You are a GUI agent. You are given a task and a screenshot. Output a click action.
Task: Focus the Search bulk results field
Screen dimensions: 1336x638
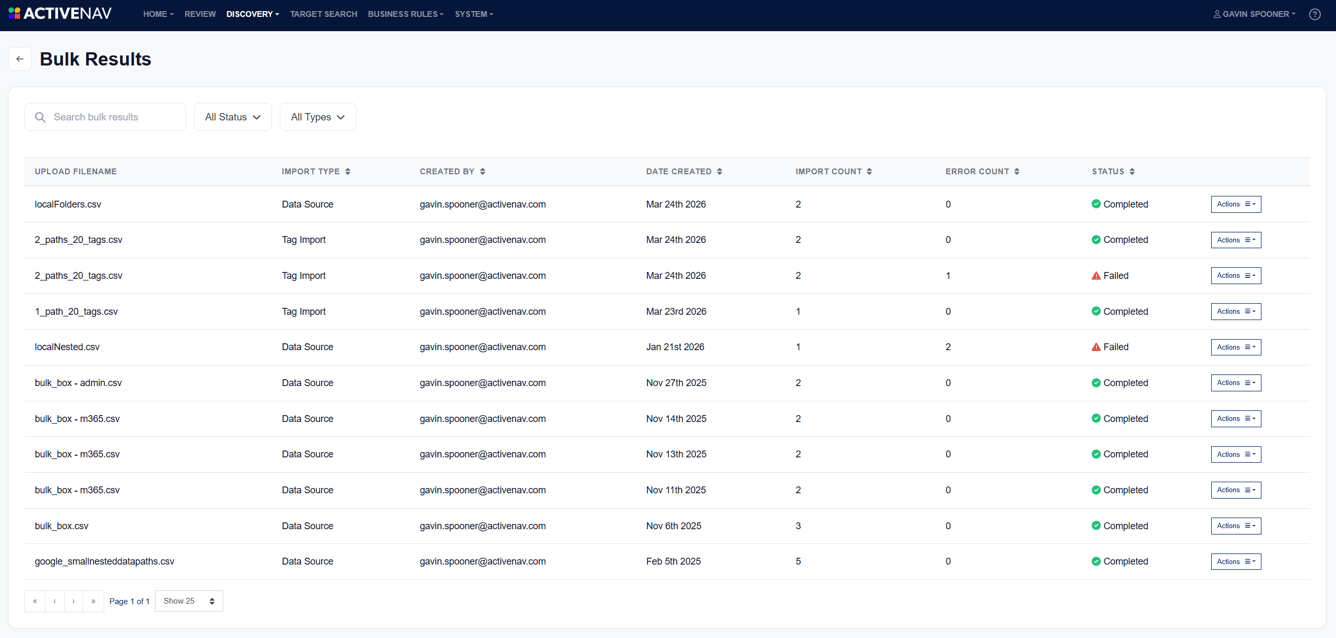pyautogui.click(x=105, y=117)
